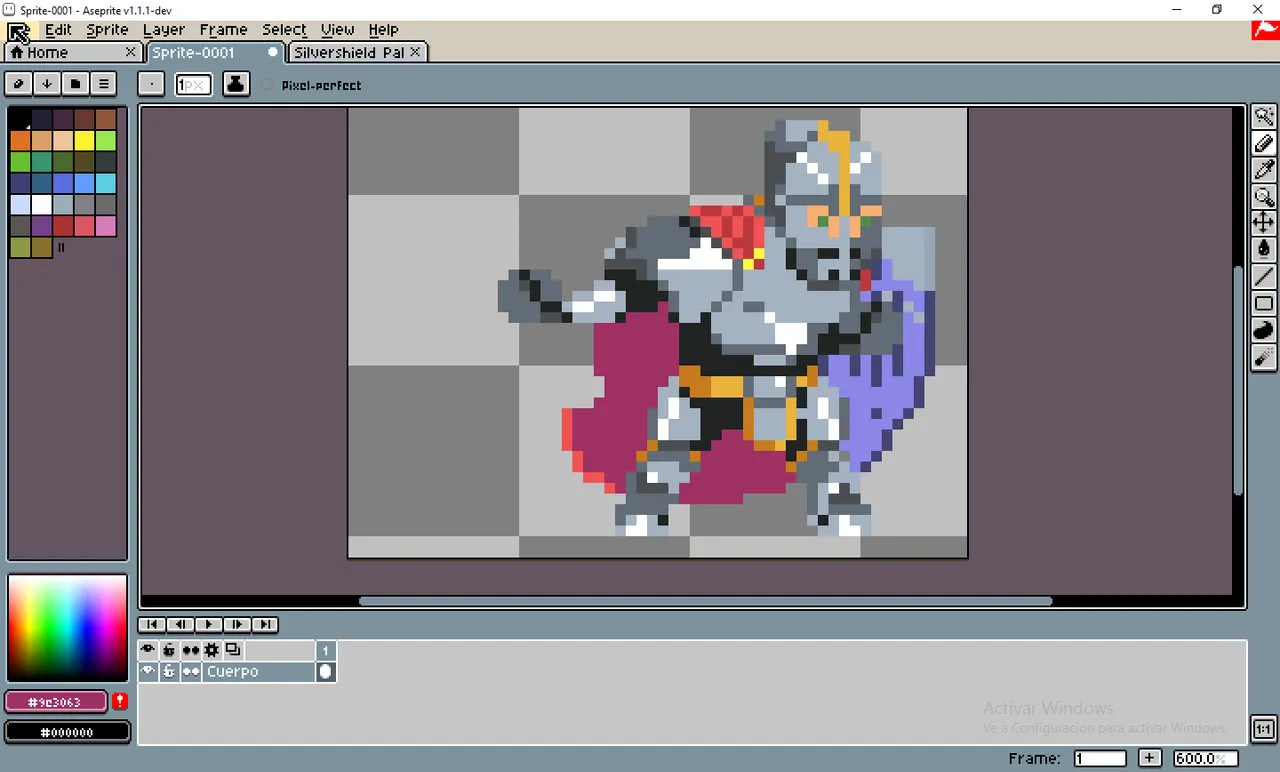Click the frame 1 header in timeline

(325, 650)
